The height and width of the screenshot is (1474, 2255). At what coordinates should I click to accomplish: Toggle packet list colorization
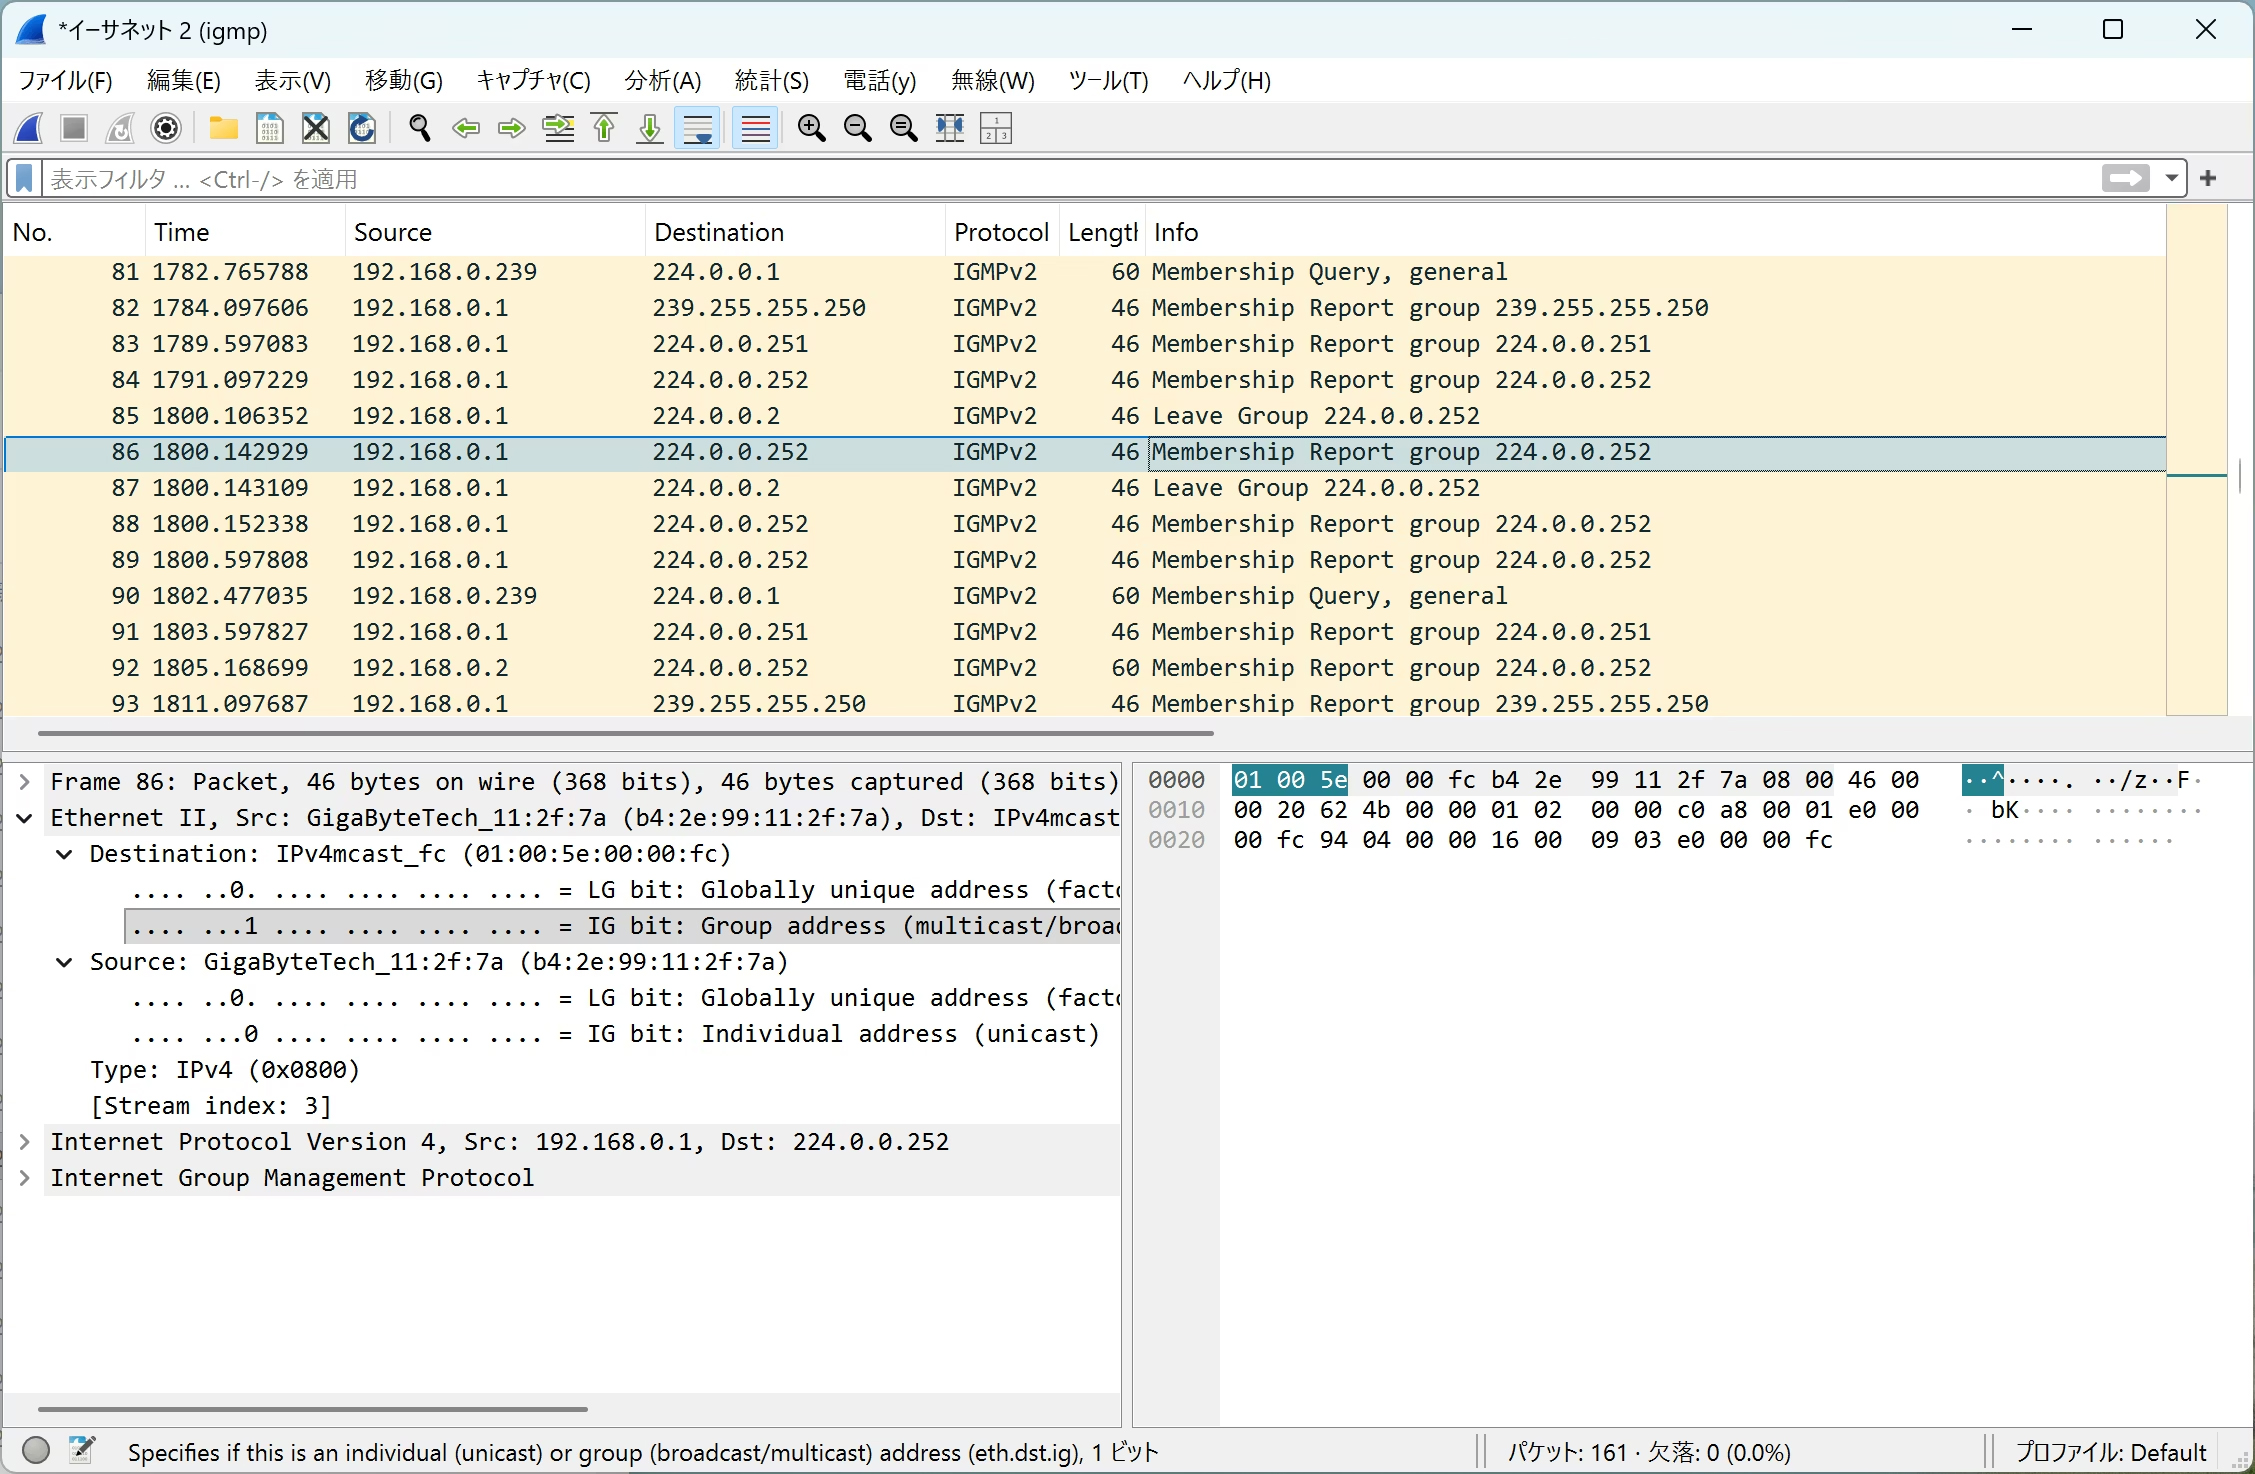pos(755,128)
